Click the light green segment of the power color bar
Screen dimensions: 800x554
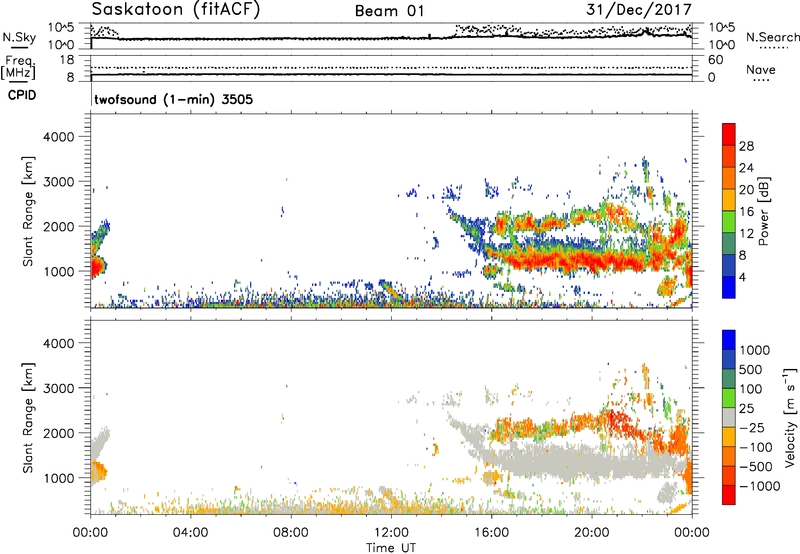point(729,222)
